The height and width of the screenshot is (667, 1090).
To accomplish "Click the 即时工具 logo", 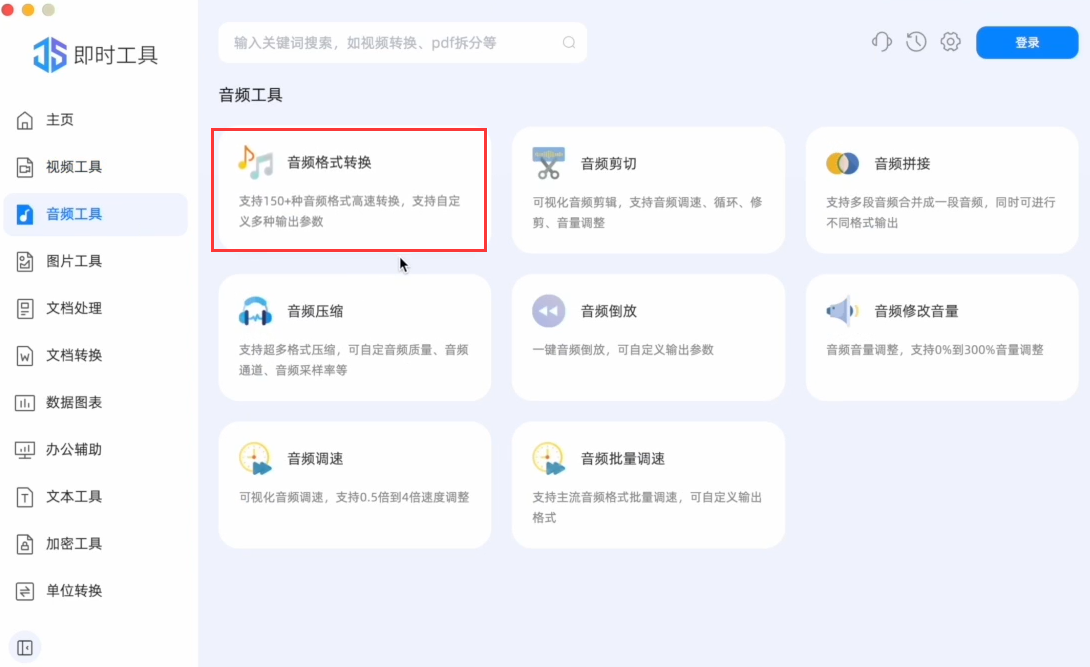I will [x=96, y=55].
